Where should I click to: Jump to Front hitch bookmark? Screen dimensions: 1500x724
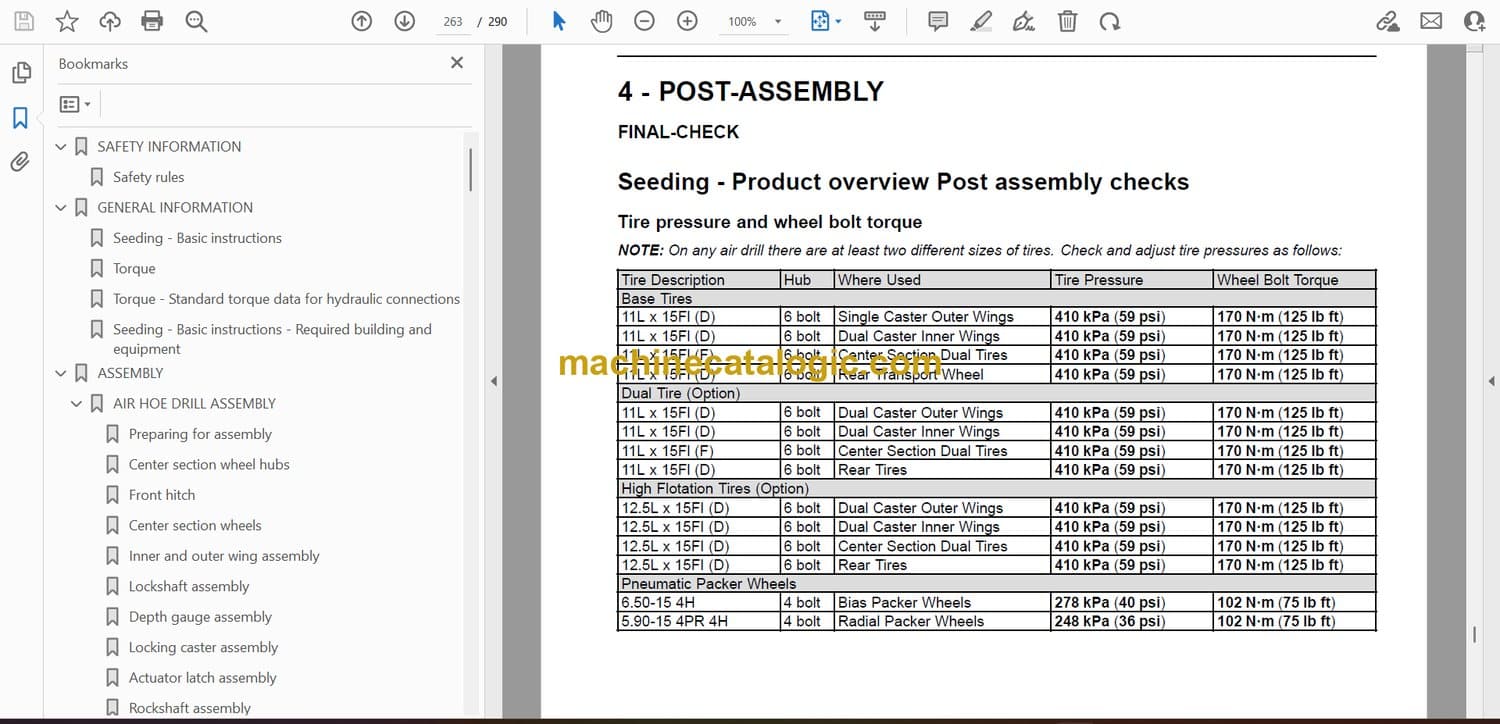(162, 495)
